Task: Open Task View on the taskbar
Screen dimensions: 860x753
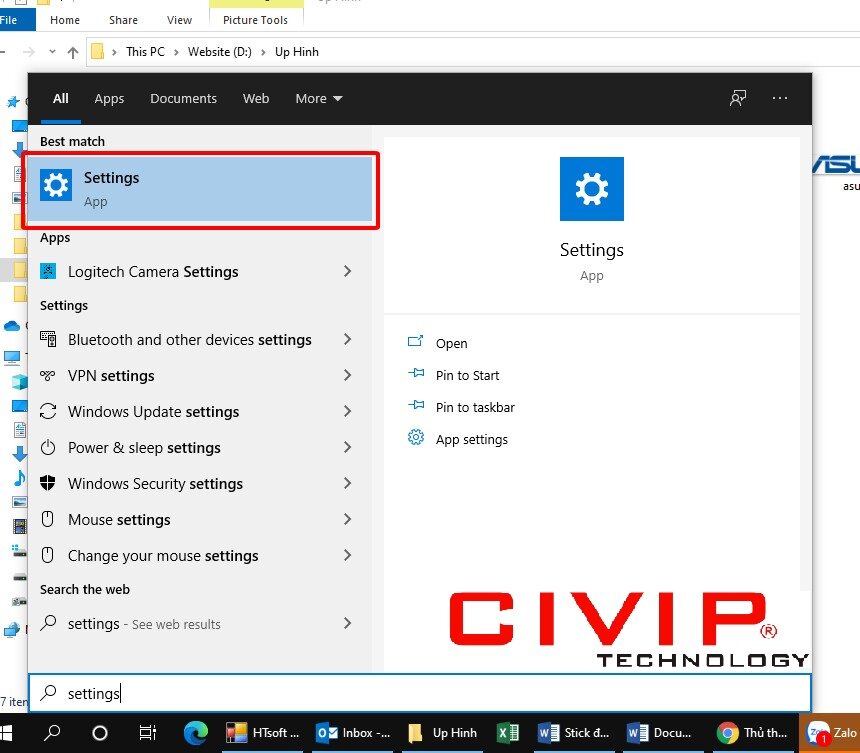Action: [x=148, y=733]
